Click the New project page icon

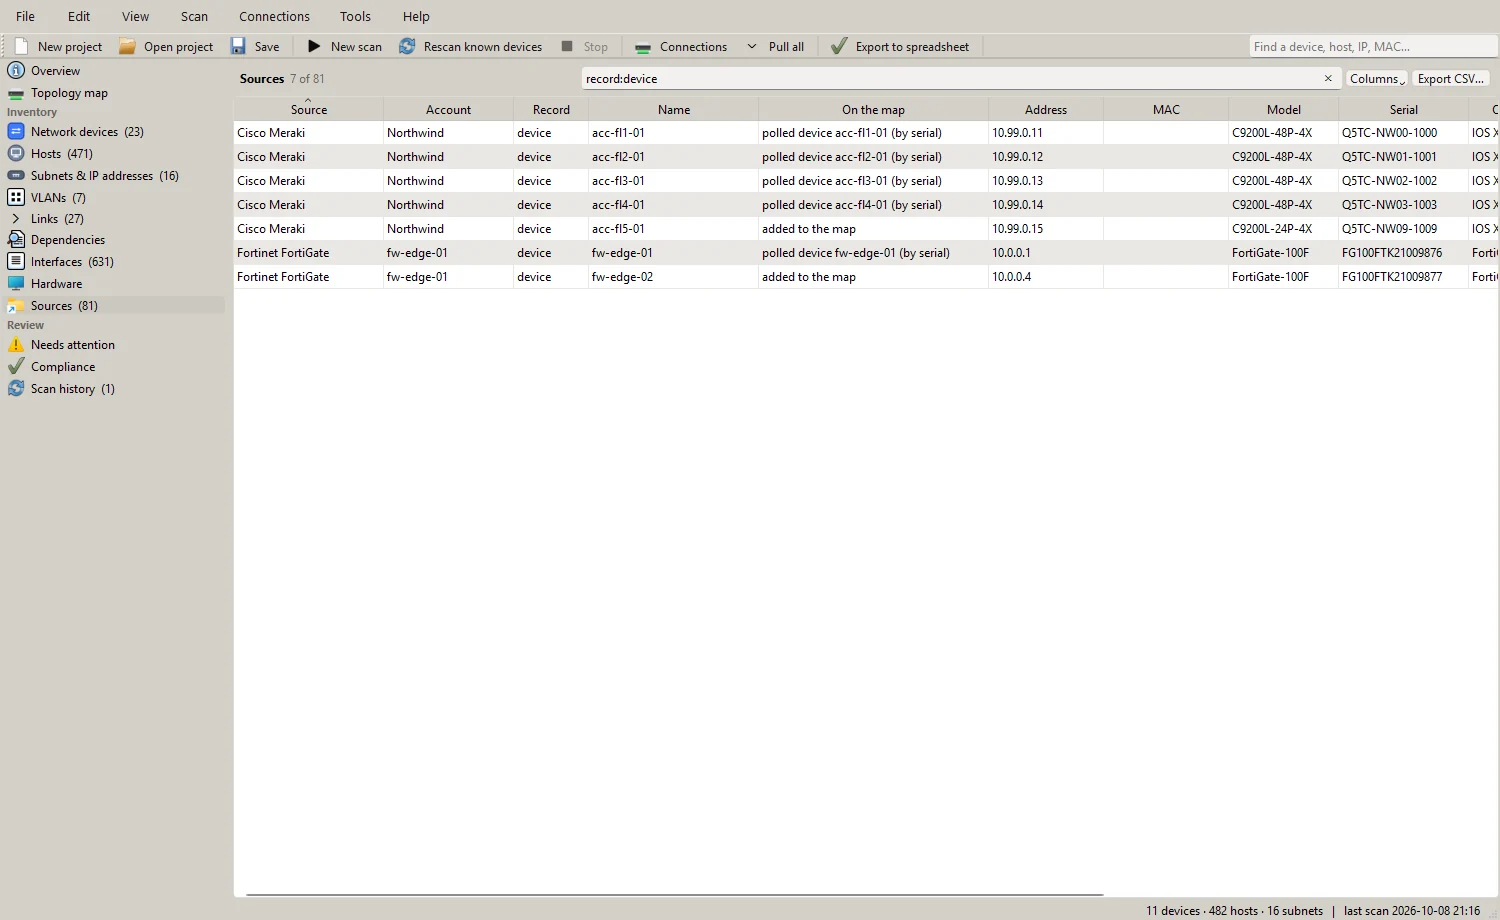point(21,46)
